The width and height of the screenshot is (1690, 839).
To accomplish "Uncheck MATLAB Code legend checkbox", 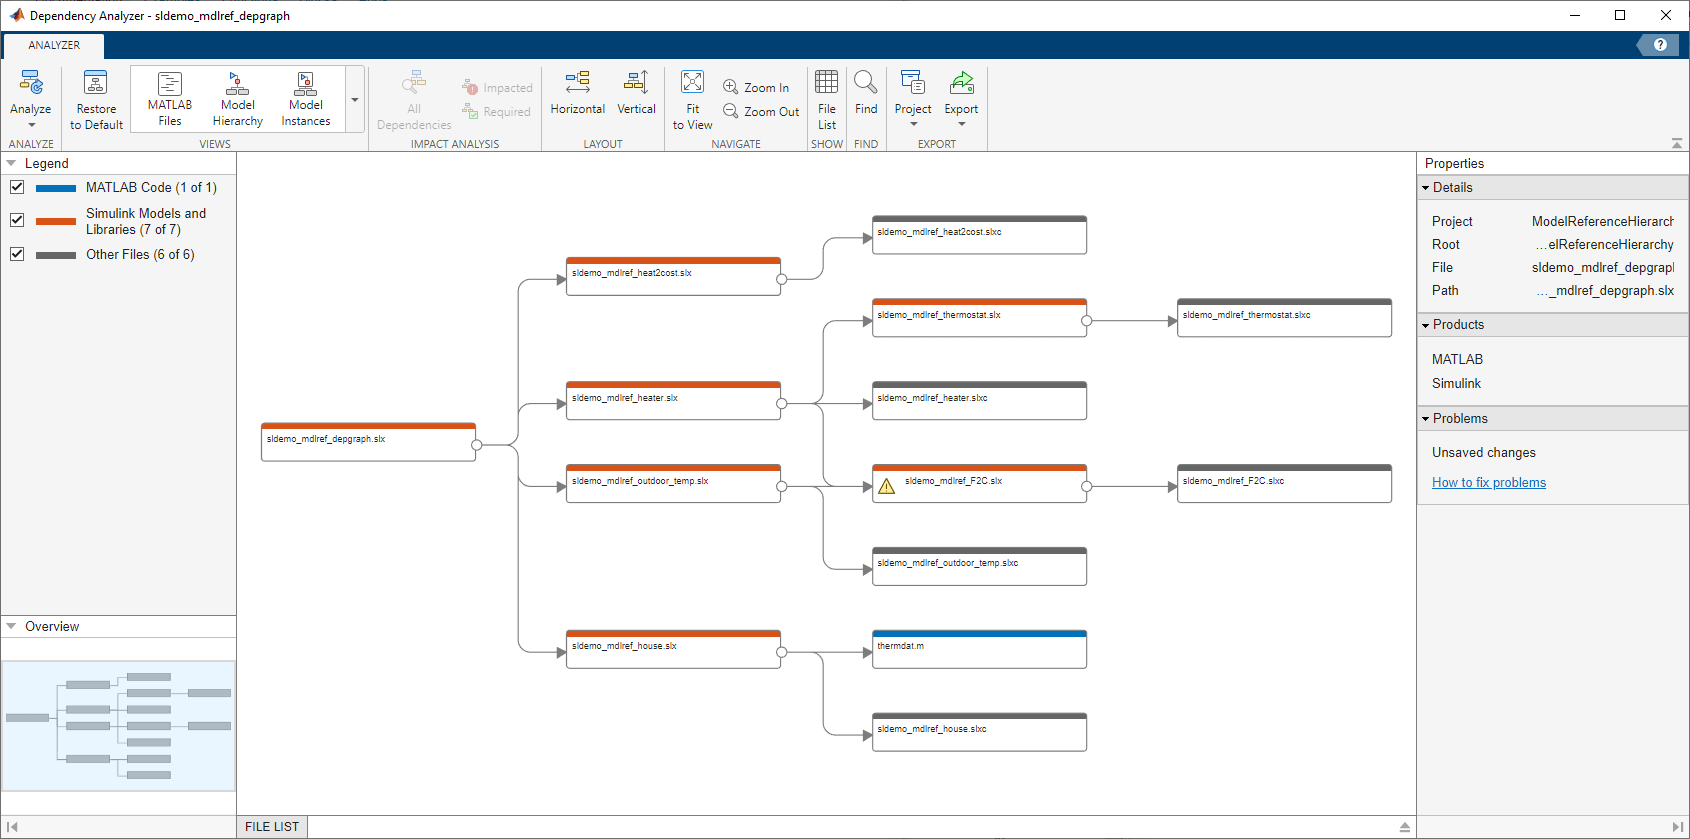I will coord(17,187).
